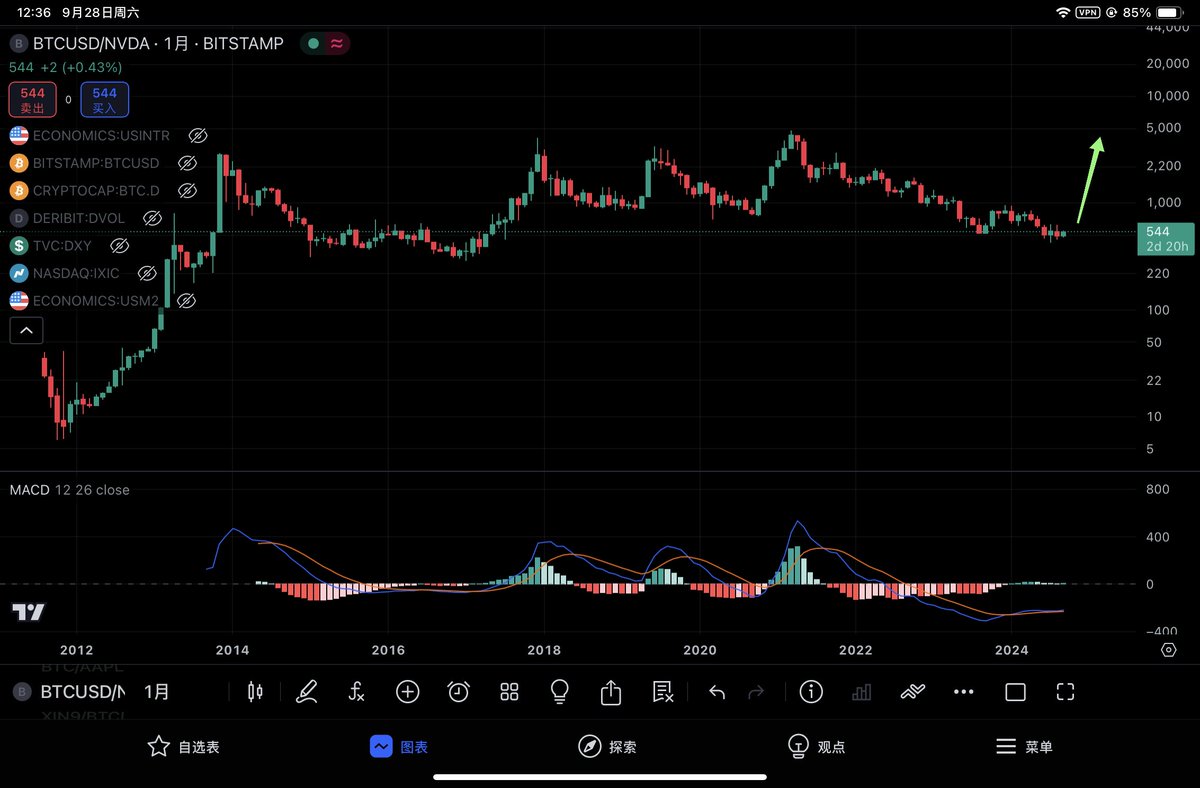Tap the VPN status indicator
The width and height of the screenshot is (1200, 788).
click(x=1088, y=13)
